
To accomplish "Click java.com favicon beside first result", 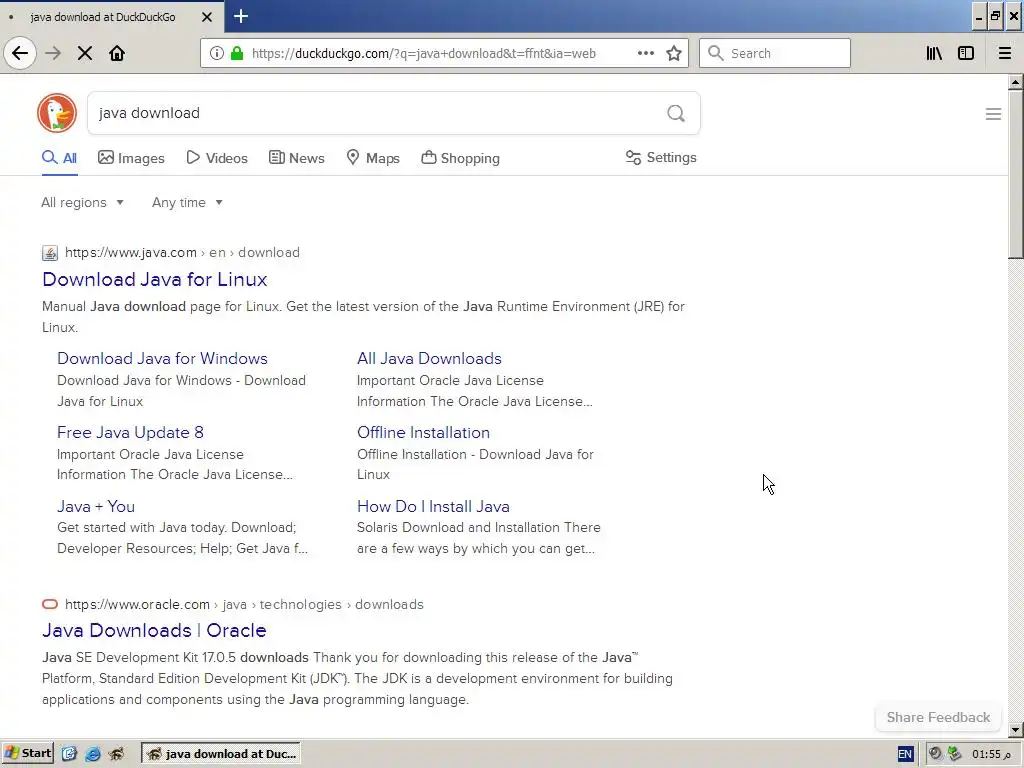I will [50, 253].
